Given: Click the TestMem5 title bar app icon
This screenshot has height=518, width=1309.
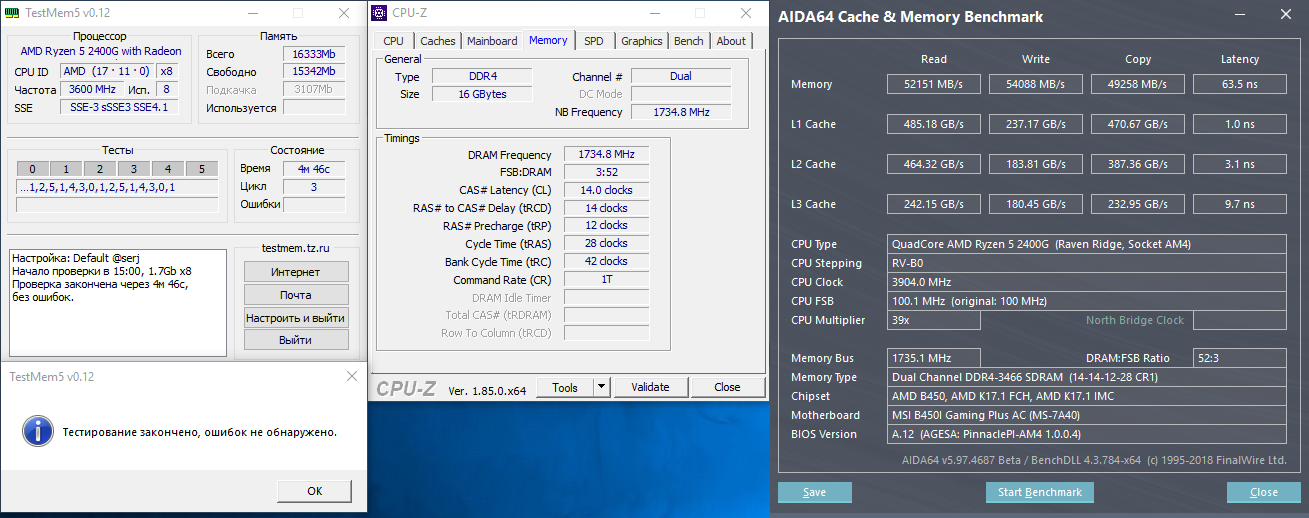Looking at the screenshot, I should point(11,14).
